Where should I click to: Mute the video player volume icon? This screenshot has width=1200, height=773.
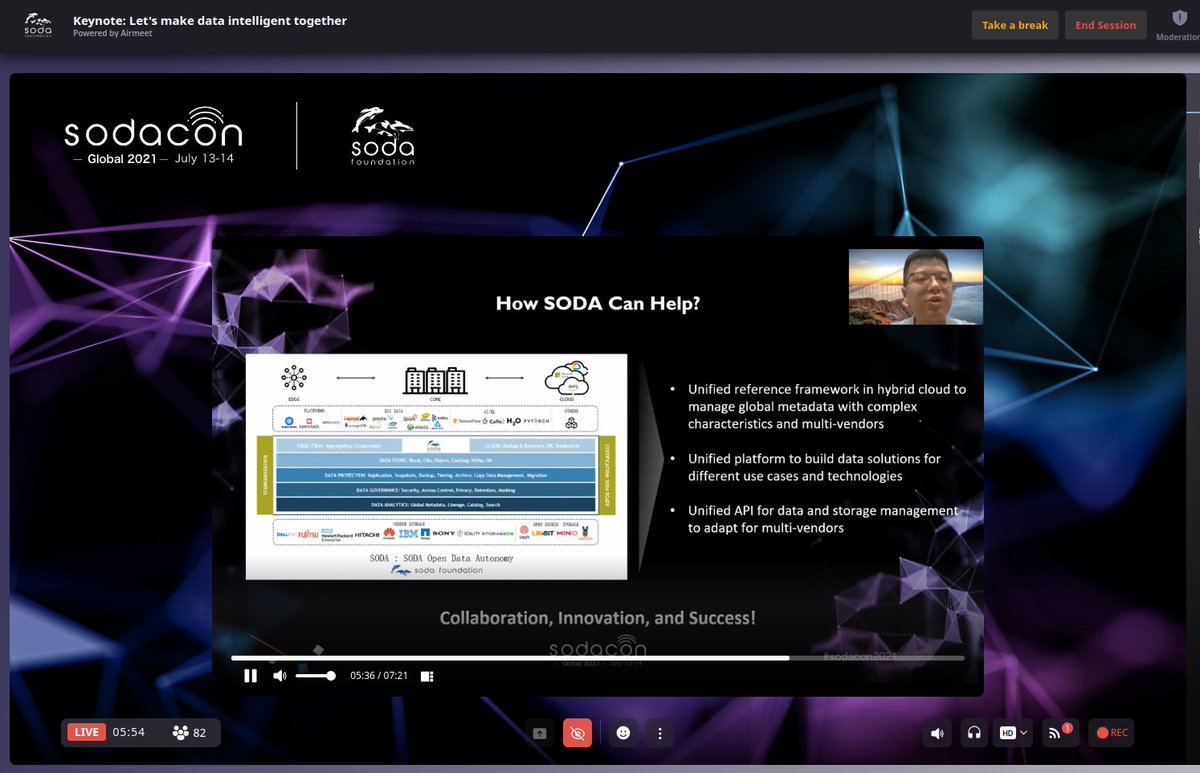pyautogui.click(x=279, y=676)
